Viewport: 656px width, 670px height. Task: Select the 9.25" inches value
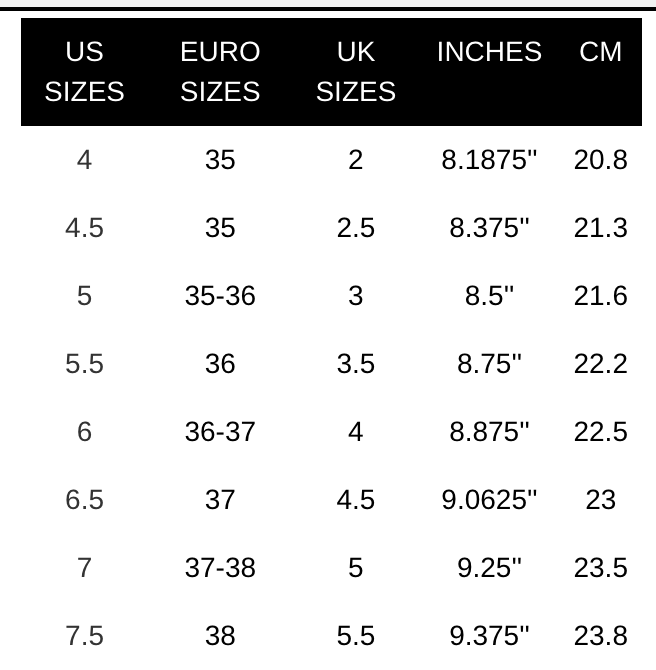[489, 568]
